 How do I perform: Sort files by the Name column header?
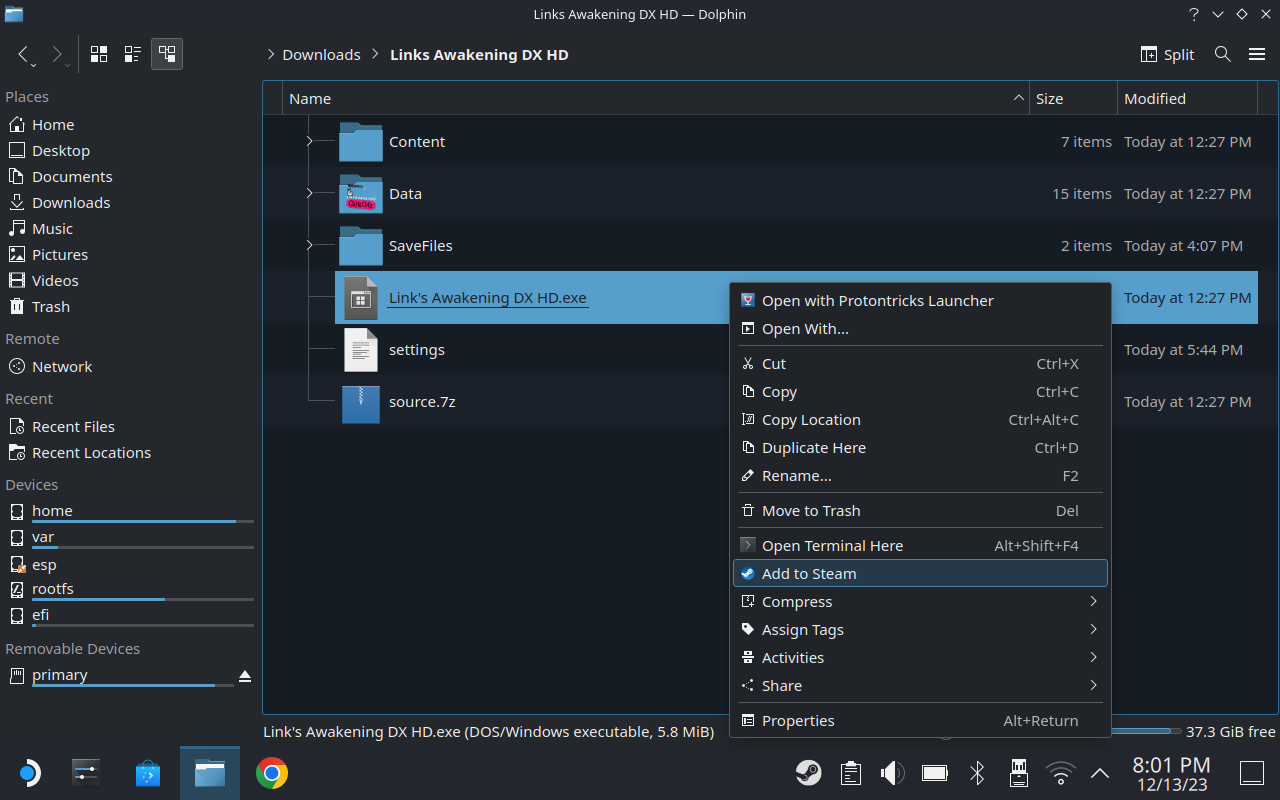pyautogui.click(x=658, y=98)
